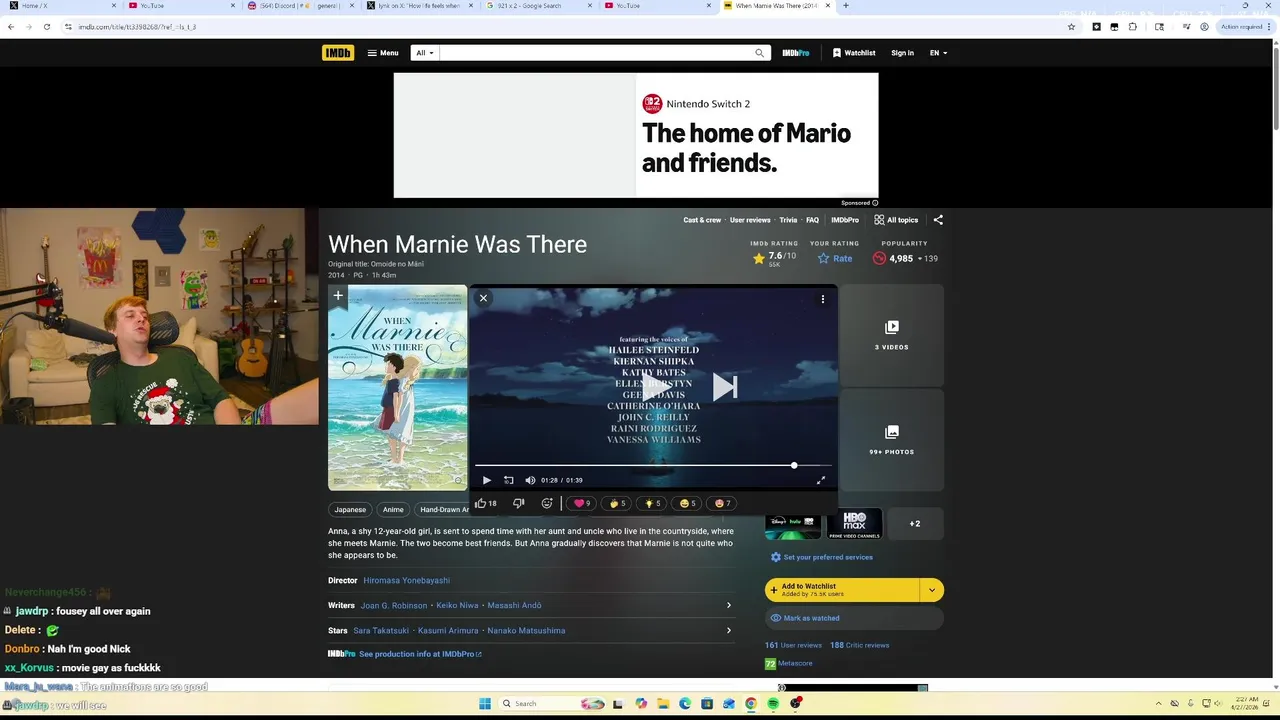
Task: Mute the trailer with the volume icon
Action: pyautogui.click(x=530, y=480)
